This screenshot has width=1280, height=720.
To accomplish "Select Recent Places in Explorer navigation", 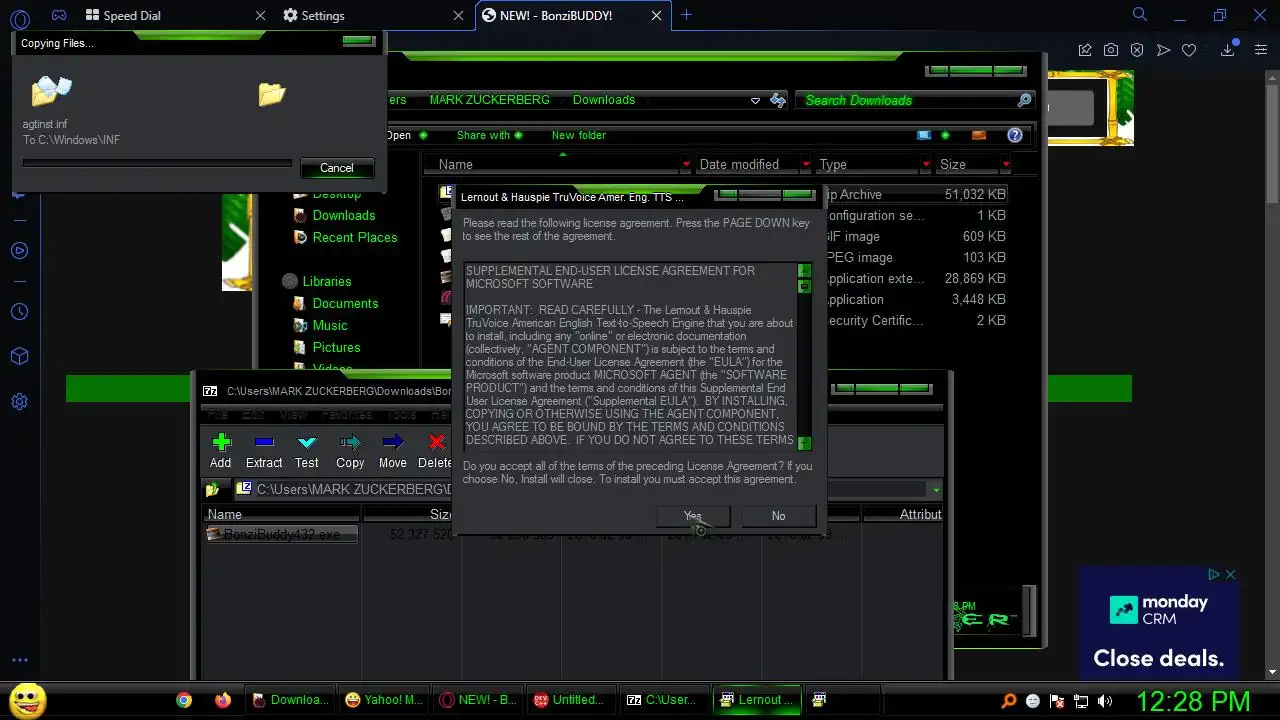I will coord(355,237).
